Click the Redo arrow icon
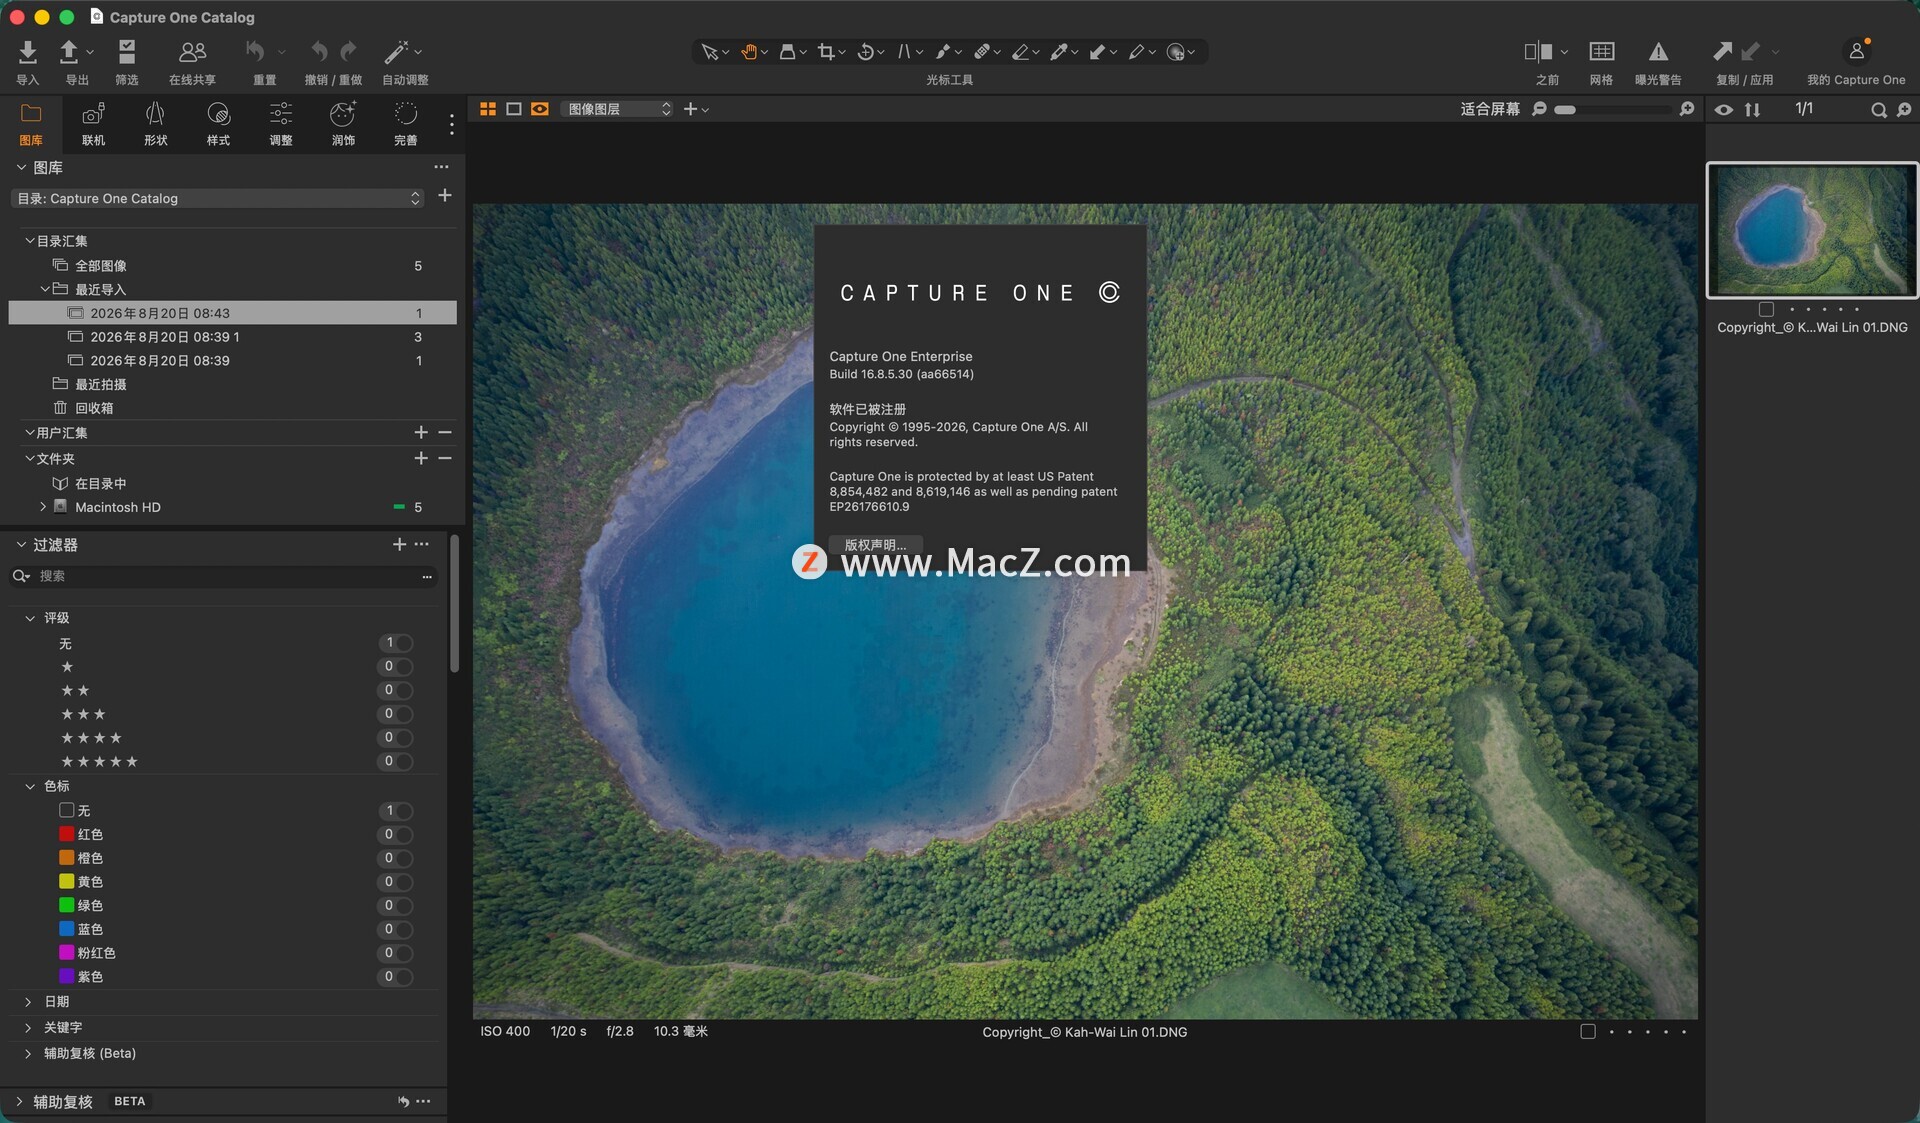1920x1123 pixels. coord(348,51)
